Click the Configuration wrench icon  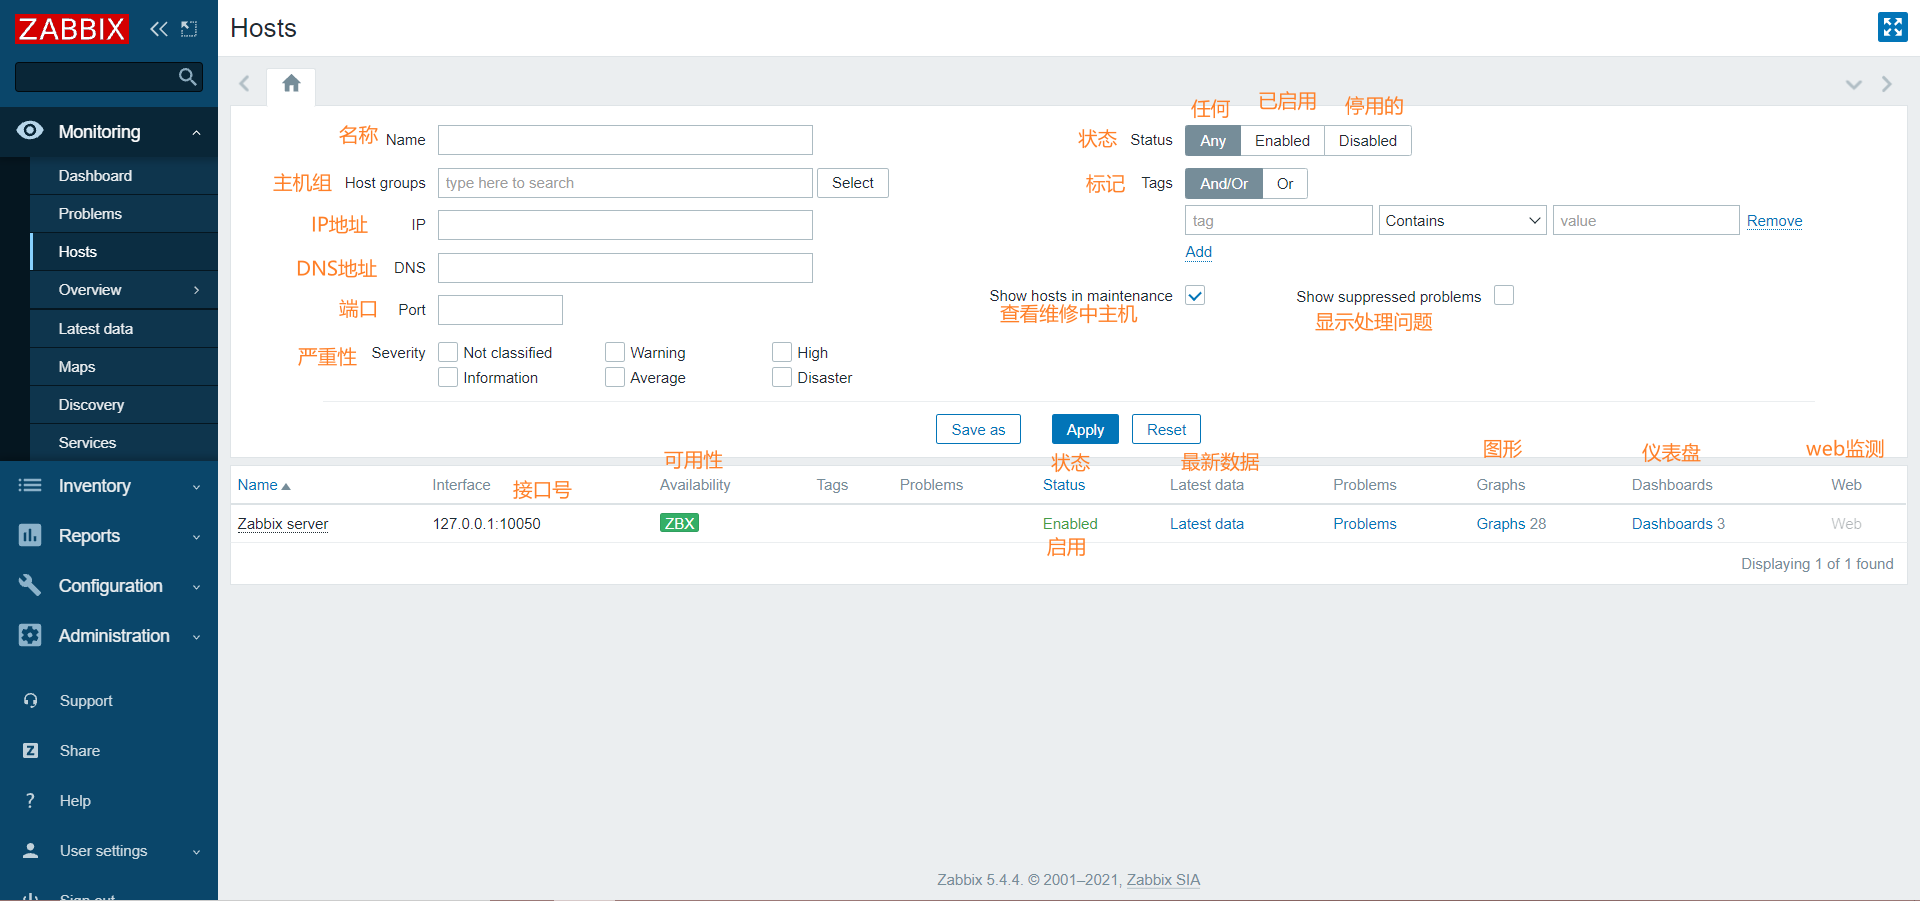coord(30,586)
